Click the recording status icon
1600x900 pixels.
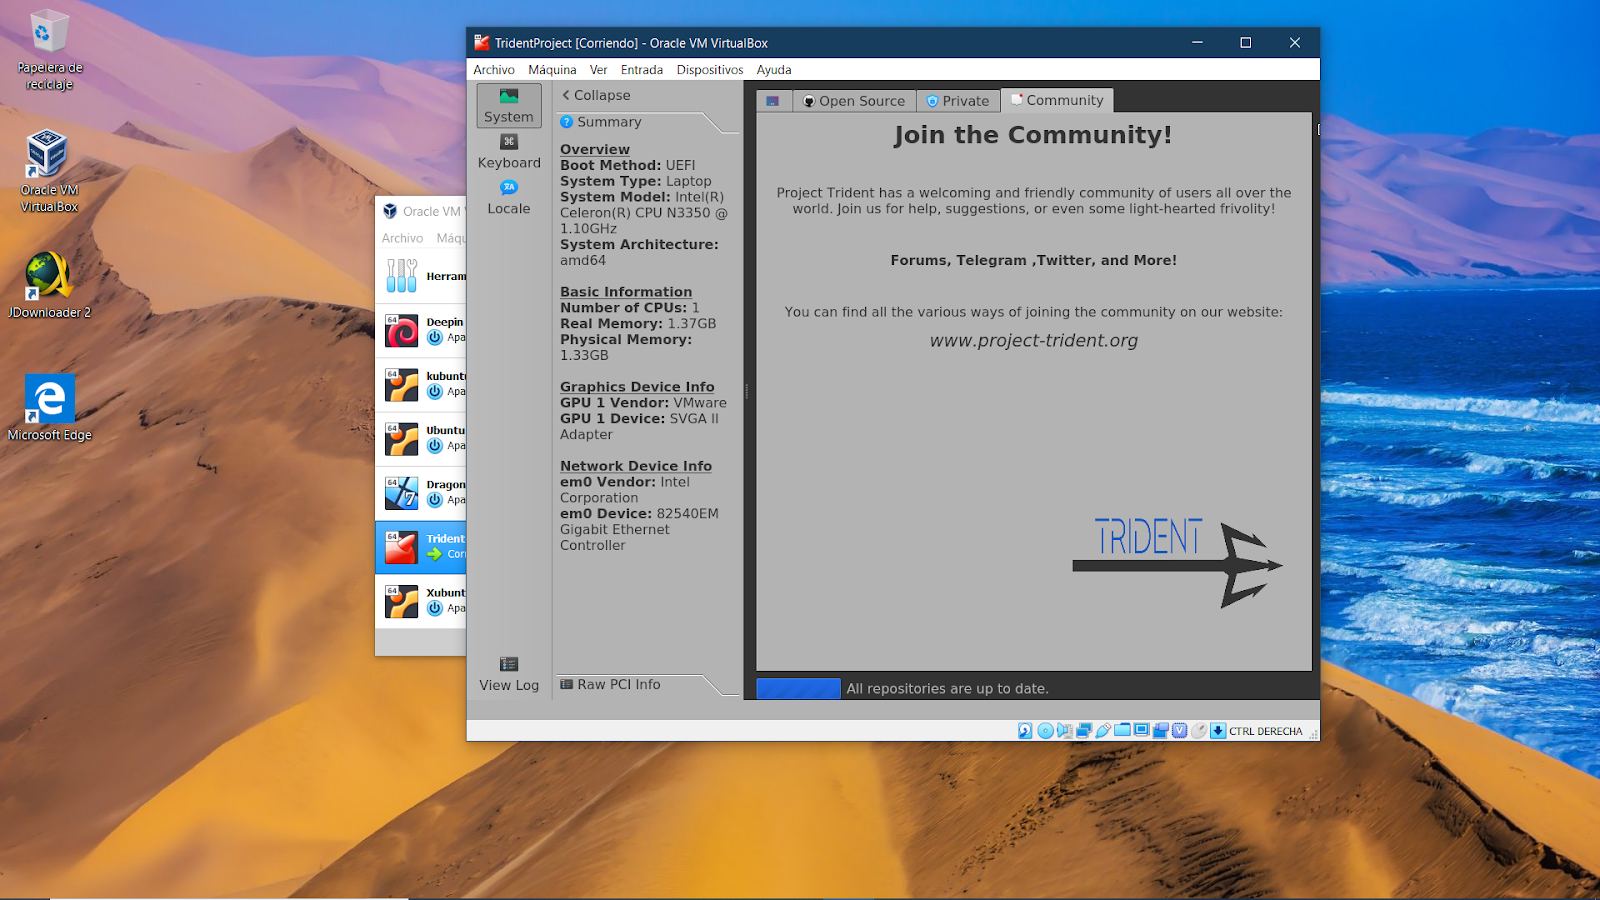(1160, 731)
